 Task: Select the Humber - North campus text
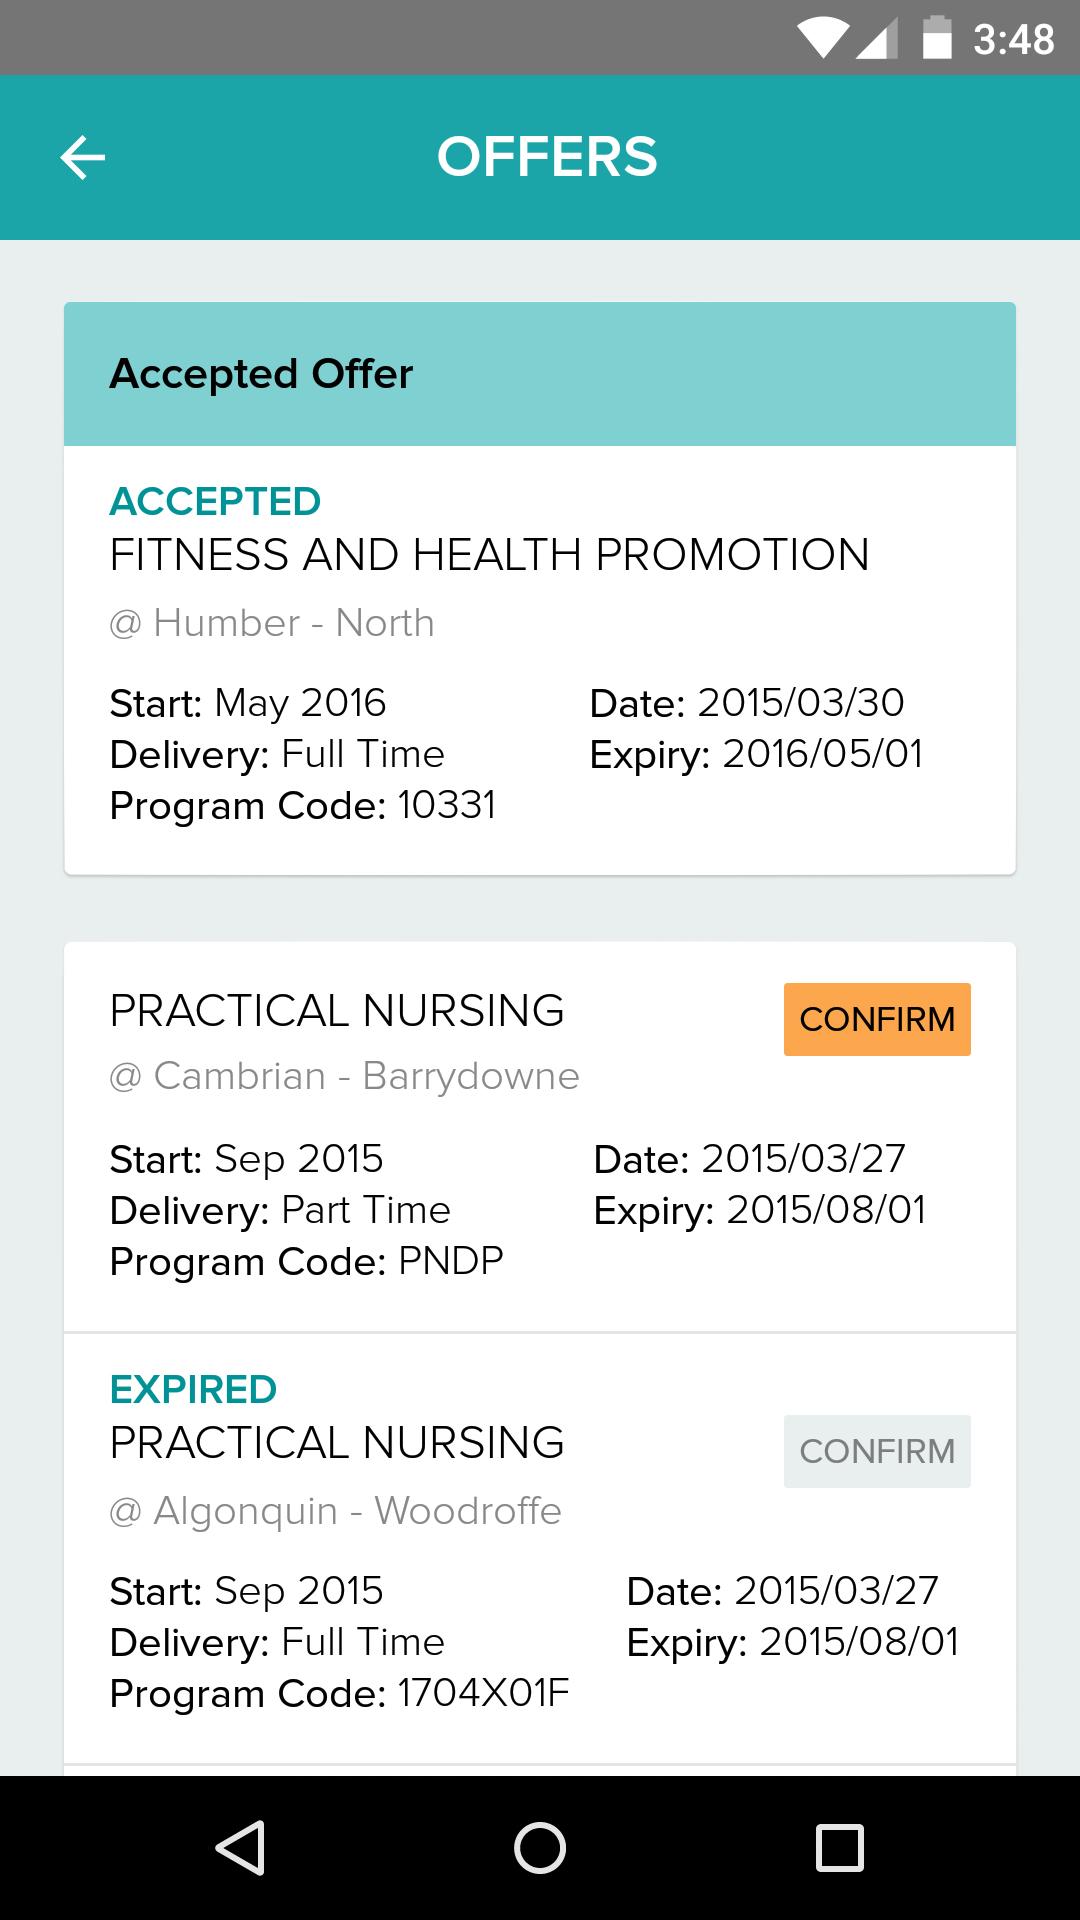coord(272,623)
